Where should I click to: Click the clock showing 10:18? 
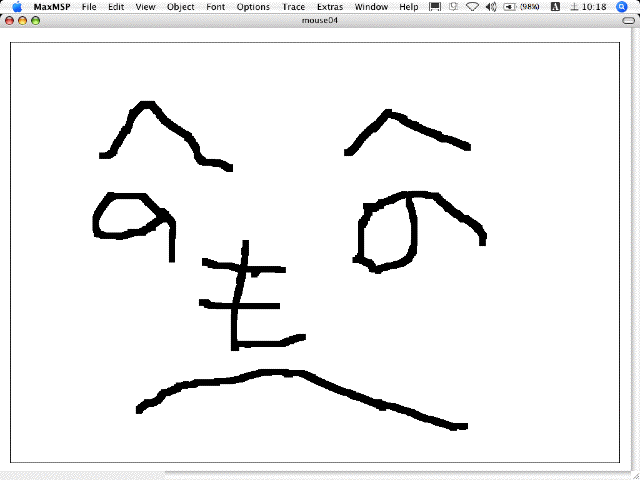[588, 7]
